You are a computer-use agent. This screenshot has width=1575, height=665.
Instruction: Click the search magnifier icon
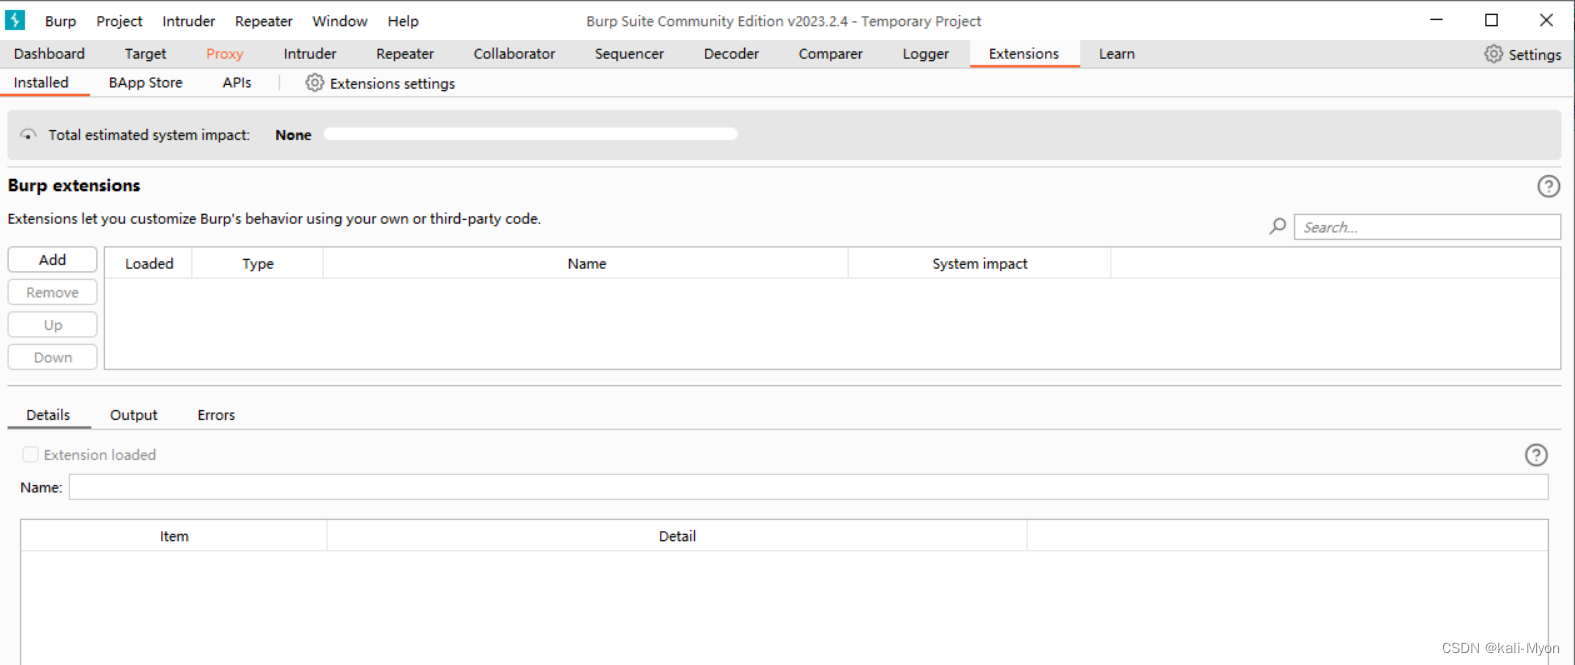click(x=1278, y=227)
